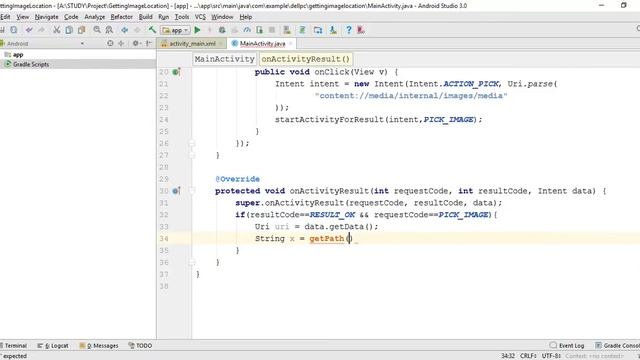640x360 pixels.
Task: Select the app module in project tree
Action: coord(18,55)
